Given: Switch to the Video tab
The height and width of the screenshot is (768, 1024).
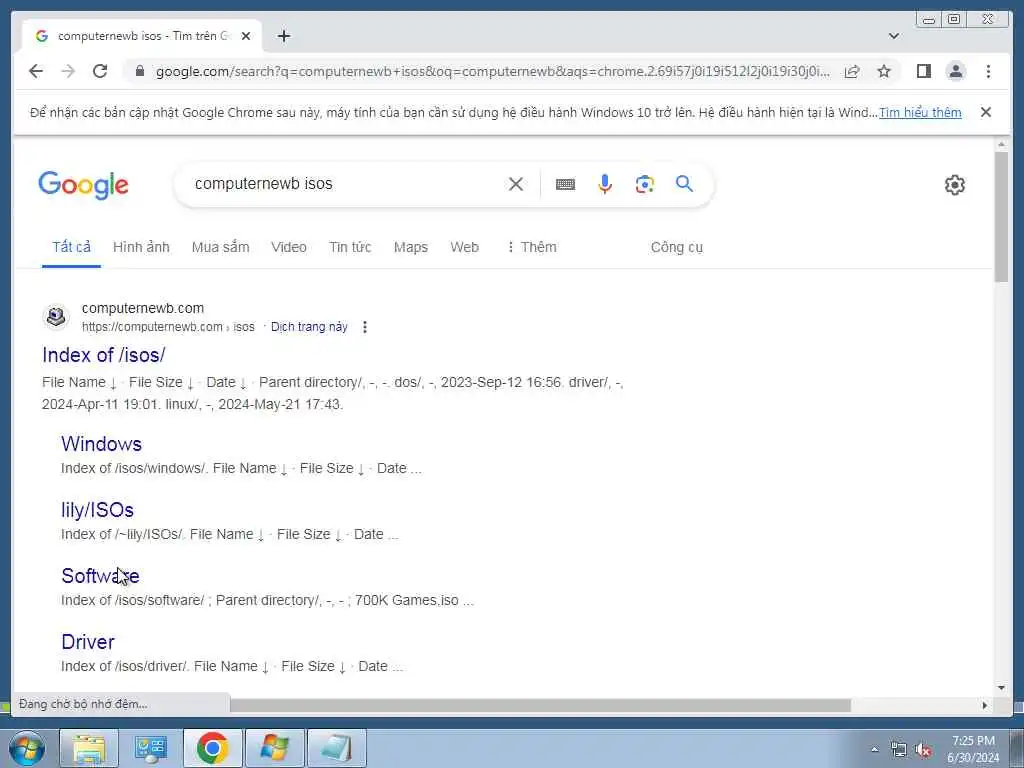Looking at the screenshot, I should tap(289, 247).
